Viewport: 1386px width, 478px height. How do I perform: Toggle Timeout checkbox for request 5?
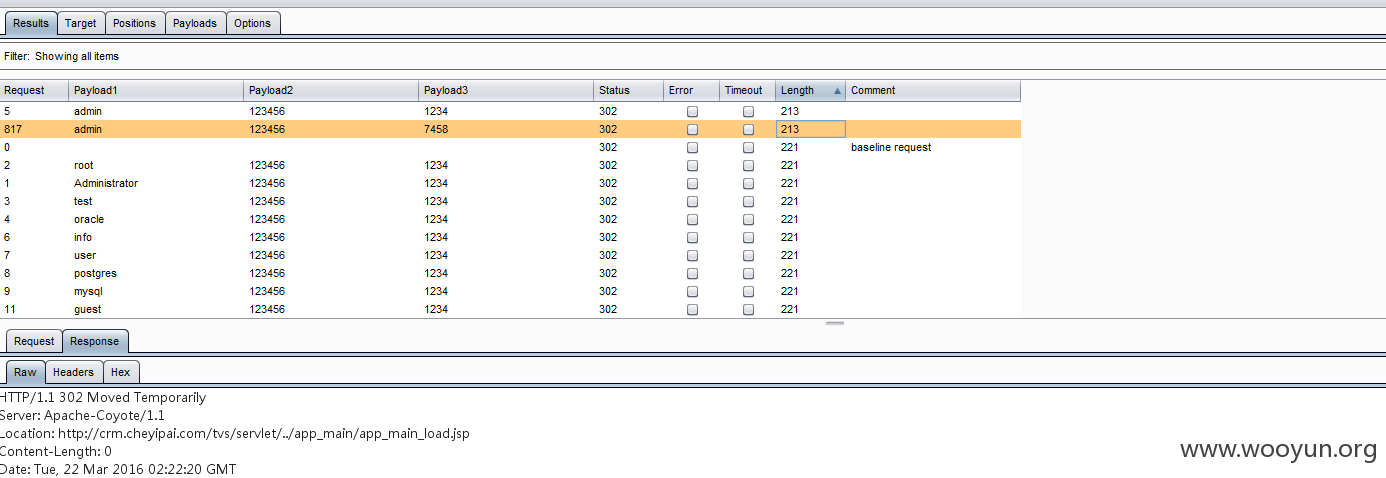tap(748, 112)
